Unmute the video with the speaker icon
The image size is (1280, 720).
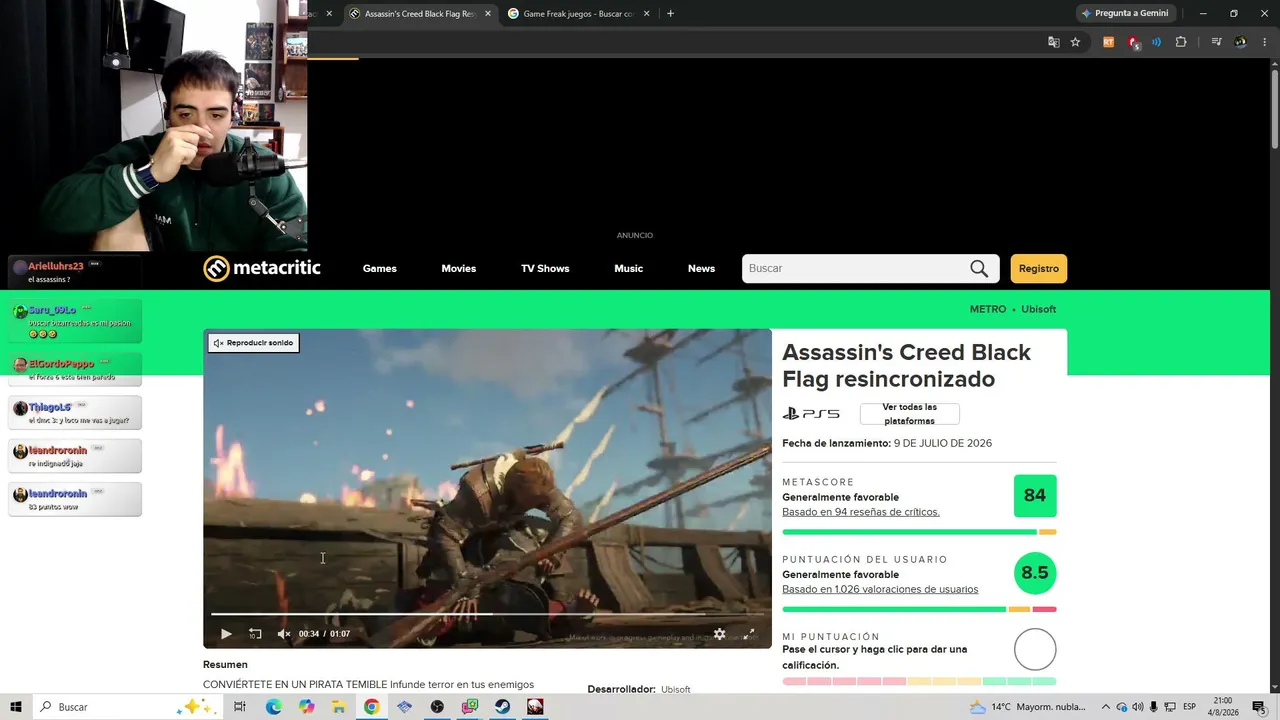click(x=284, y=634)
